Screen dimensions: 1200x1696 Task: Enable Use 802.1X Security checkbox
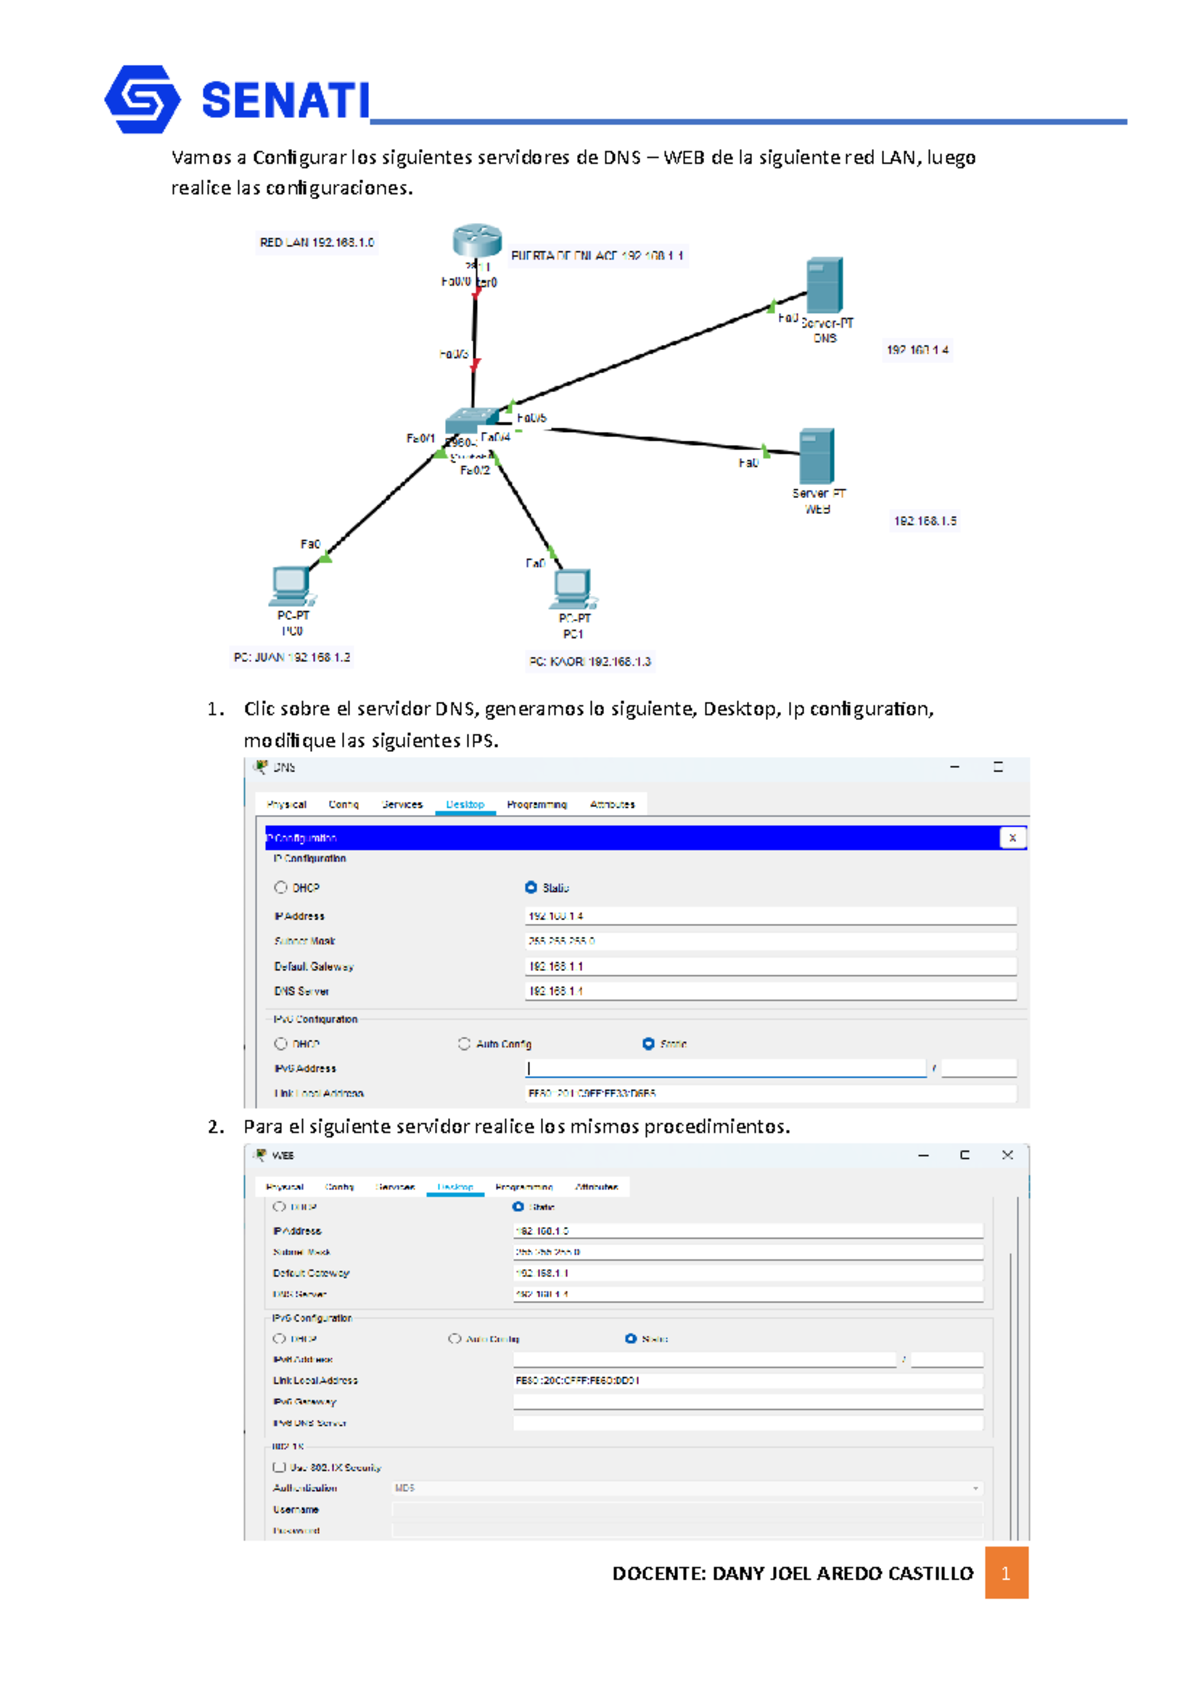[x=279, y=1467]
